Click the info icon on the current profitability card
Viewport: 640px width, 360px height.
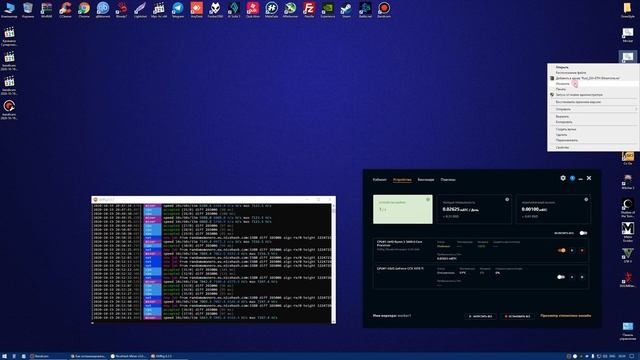pyautogui.click(x=507, y=200)
